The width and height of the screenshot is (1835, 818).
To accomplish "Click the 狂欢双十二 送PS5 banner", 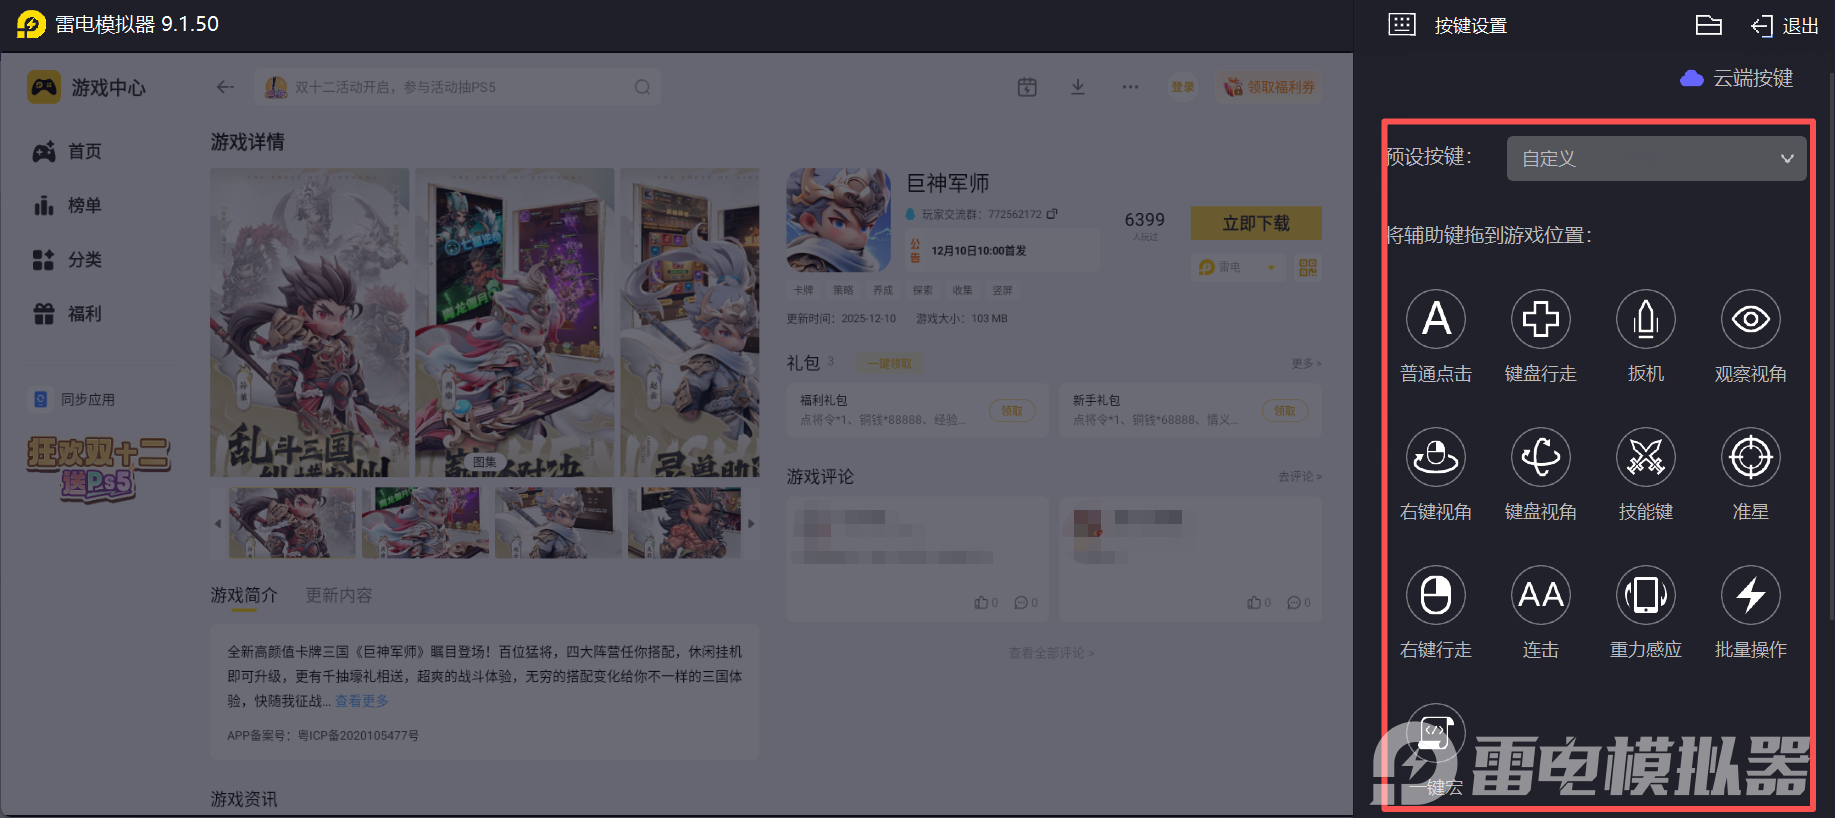I will pos(99,468).
